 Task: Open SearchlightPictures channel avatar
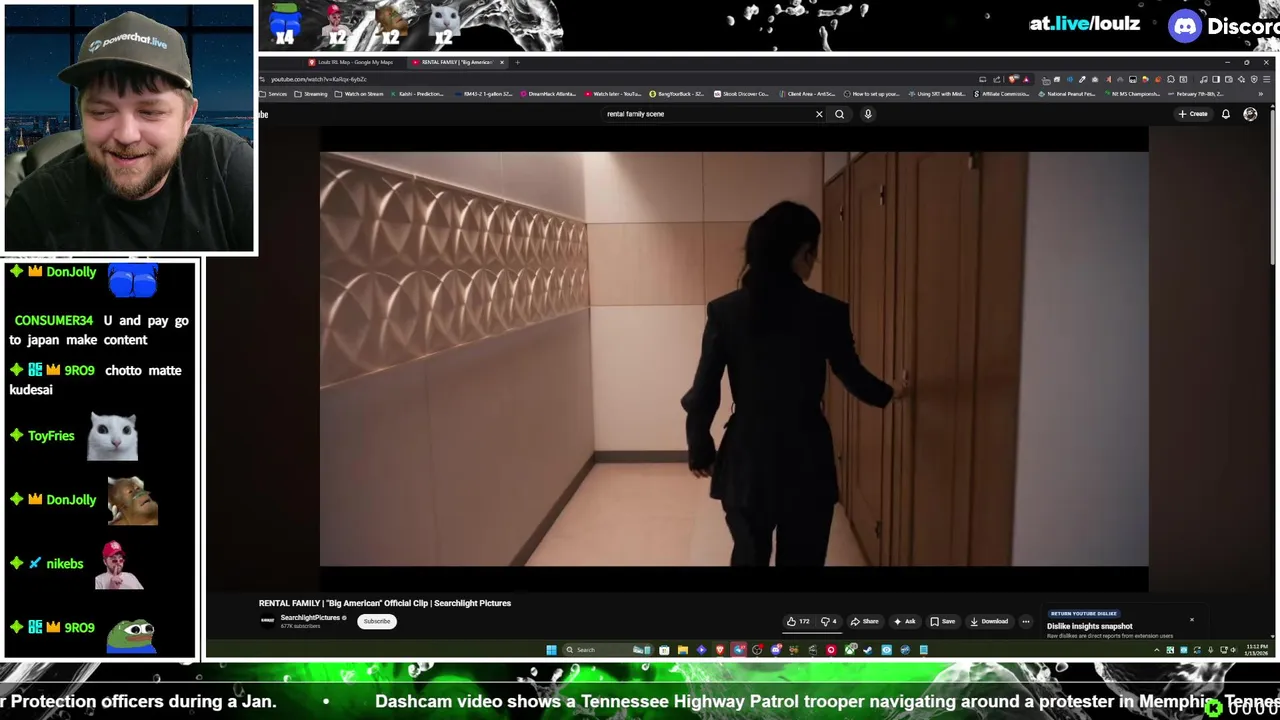267,621
